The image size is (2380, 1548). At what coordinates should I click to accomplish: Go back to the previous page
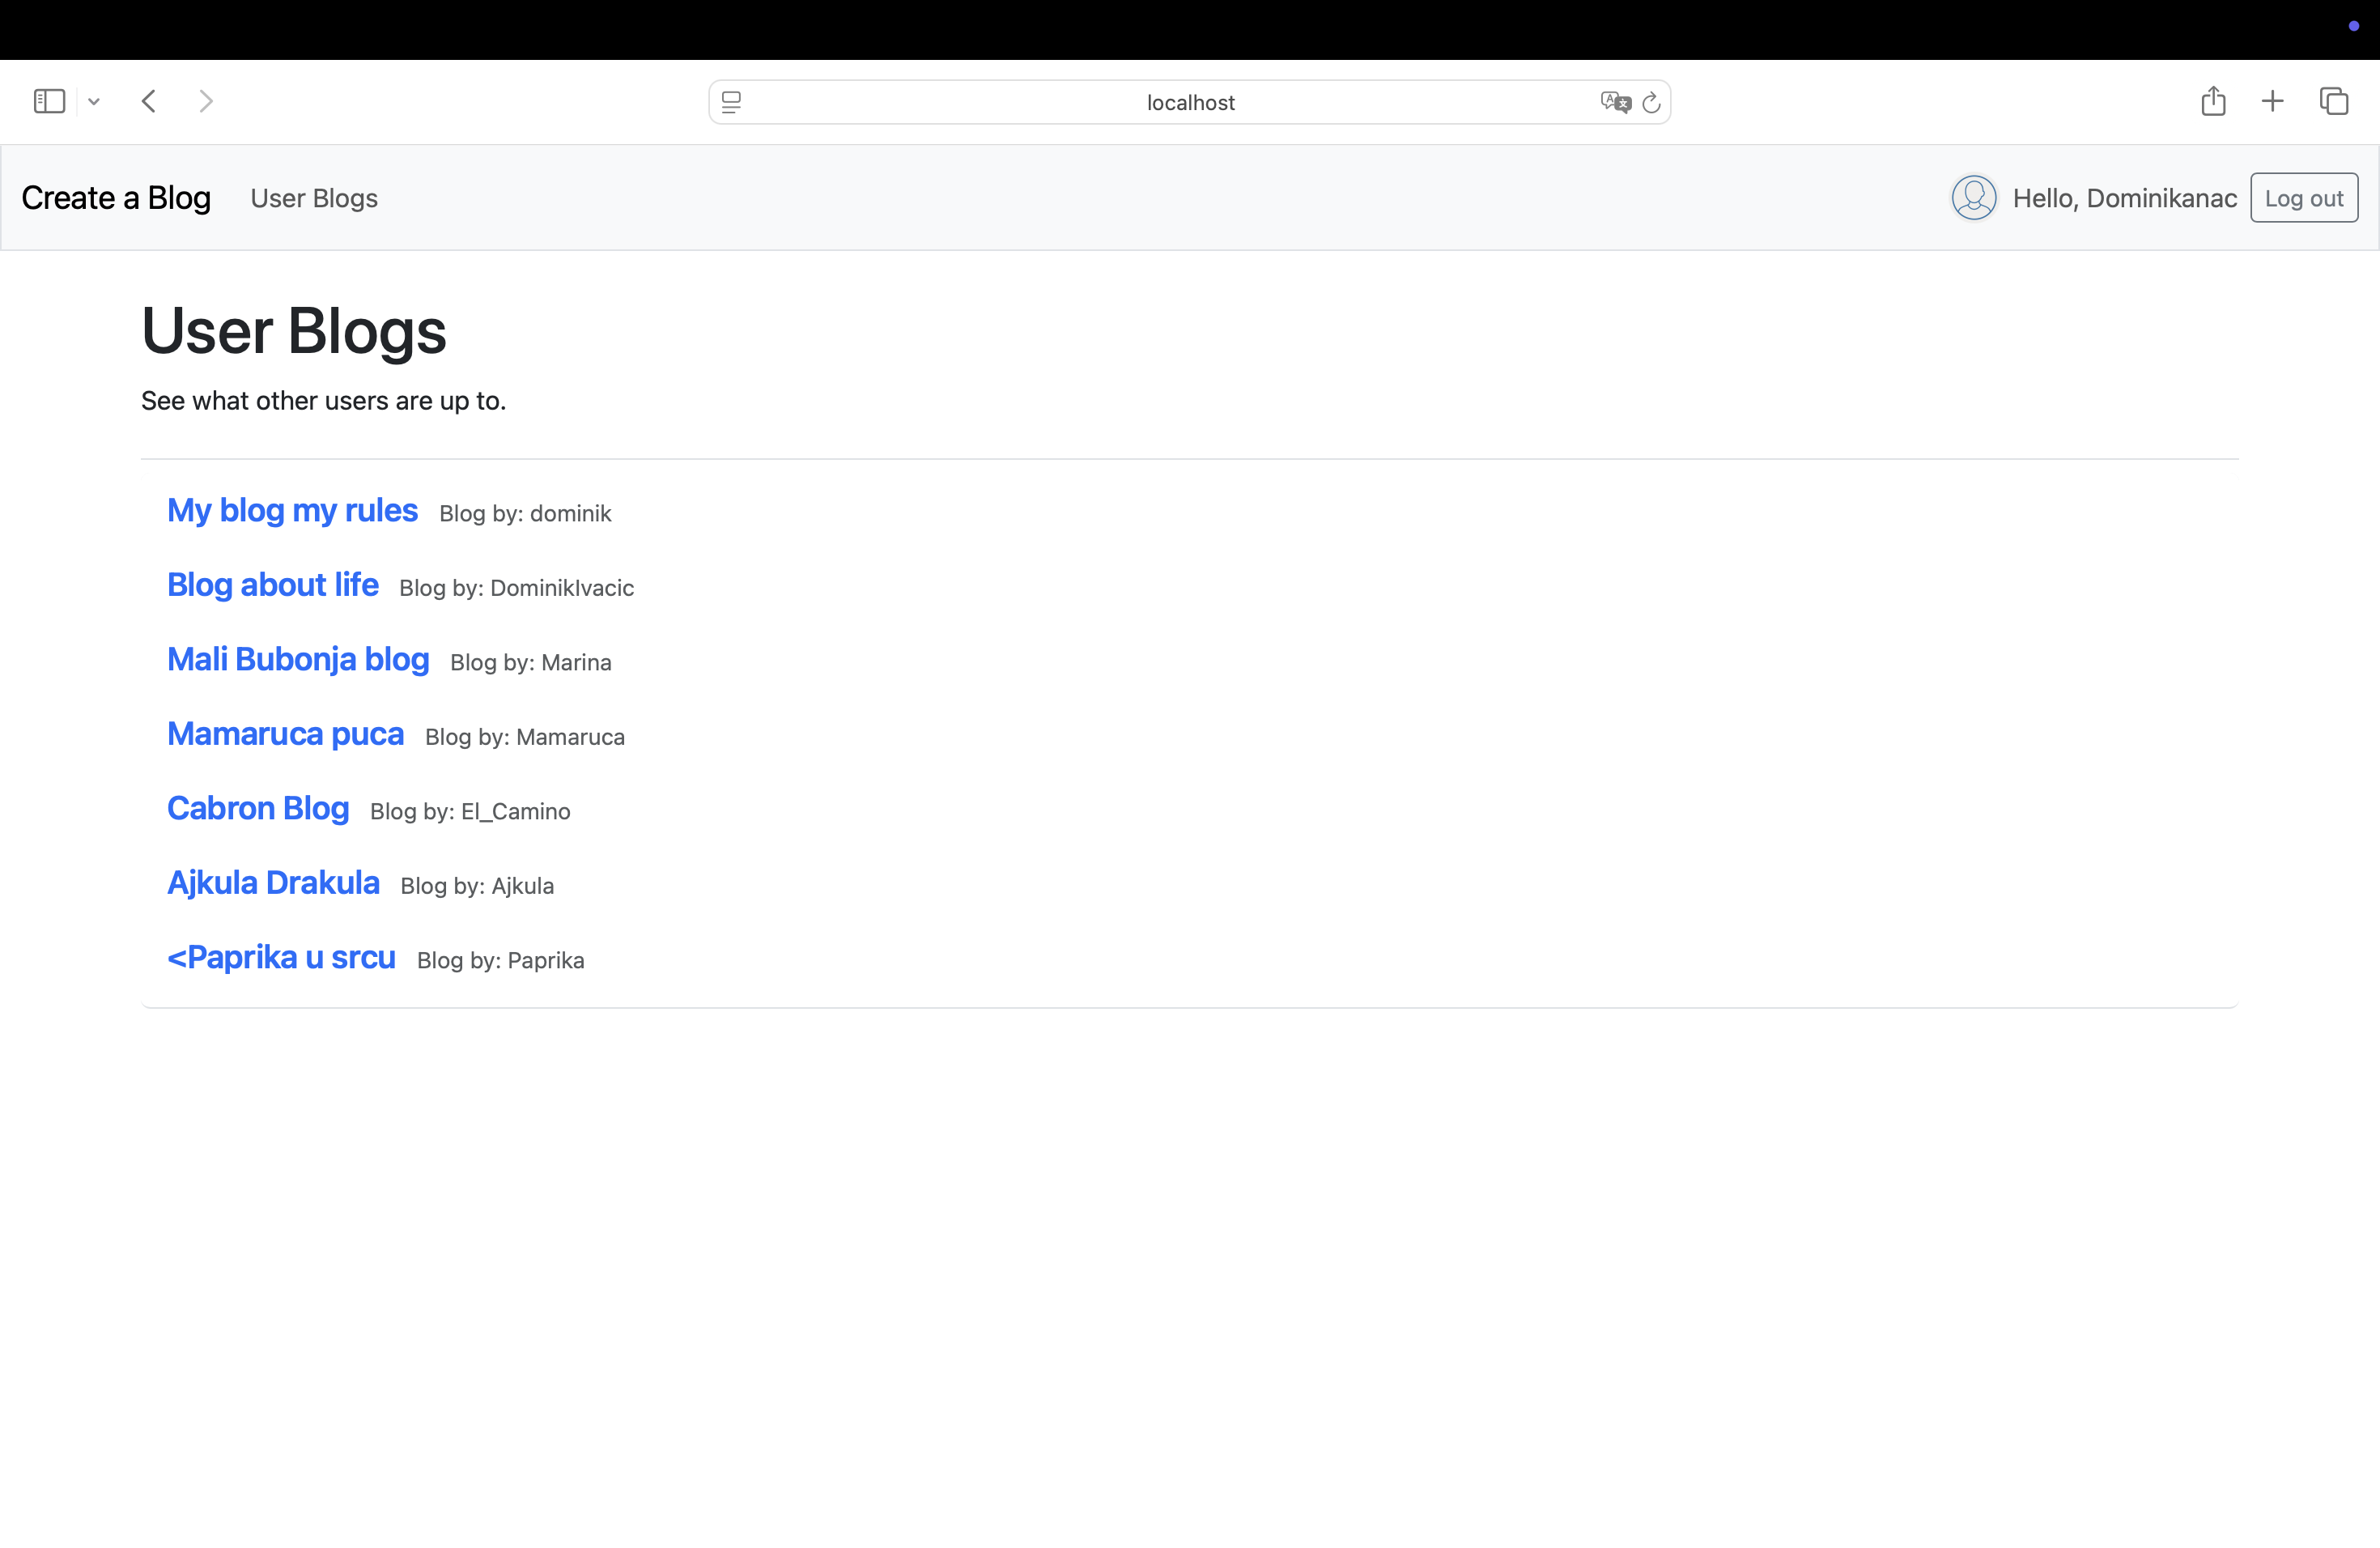(148, 100)
